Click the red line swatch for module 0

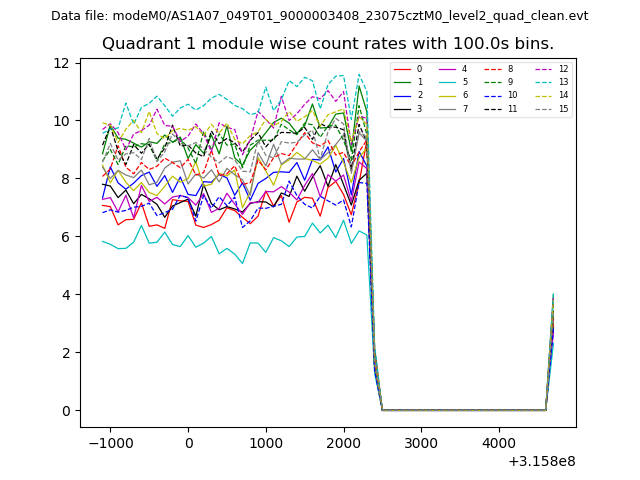(401, 69)
